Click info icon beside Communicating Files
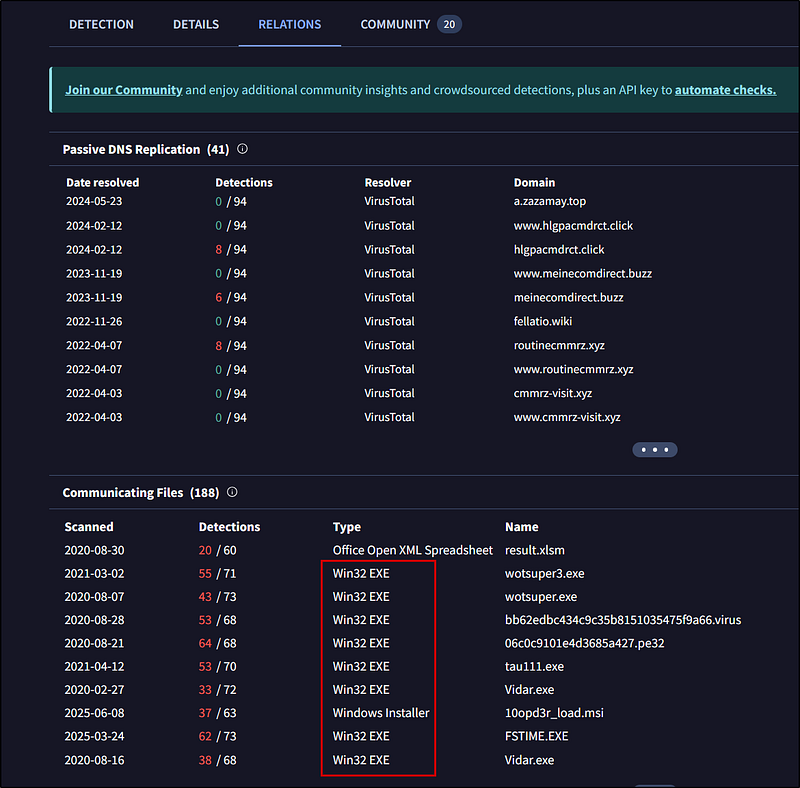The height and width of the screenshot is (788, 800). click(232, 492)
